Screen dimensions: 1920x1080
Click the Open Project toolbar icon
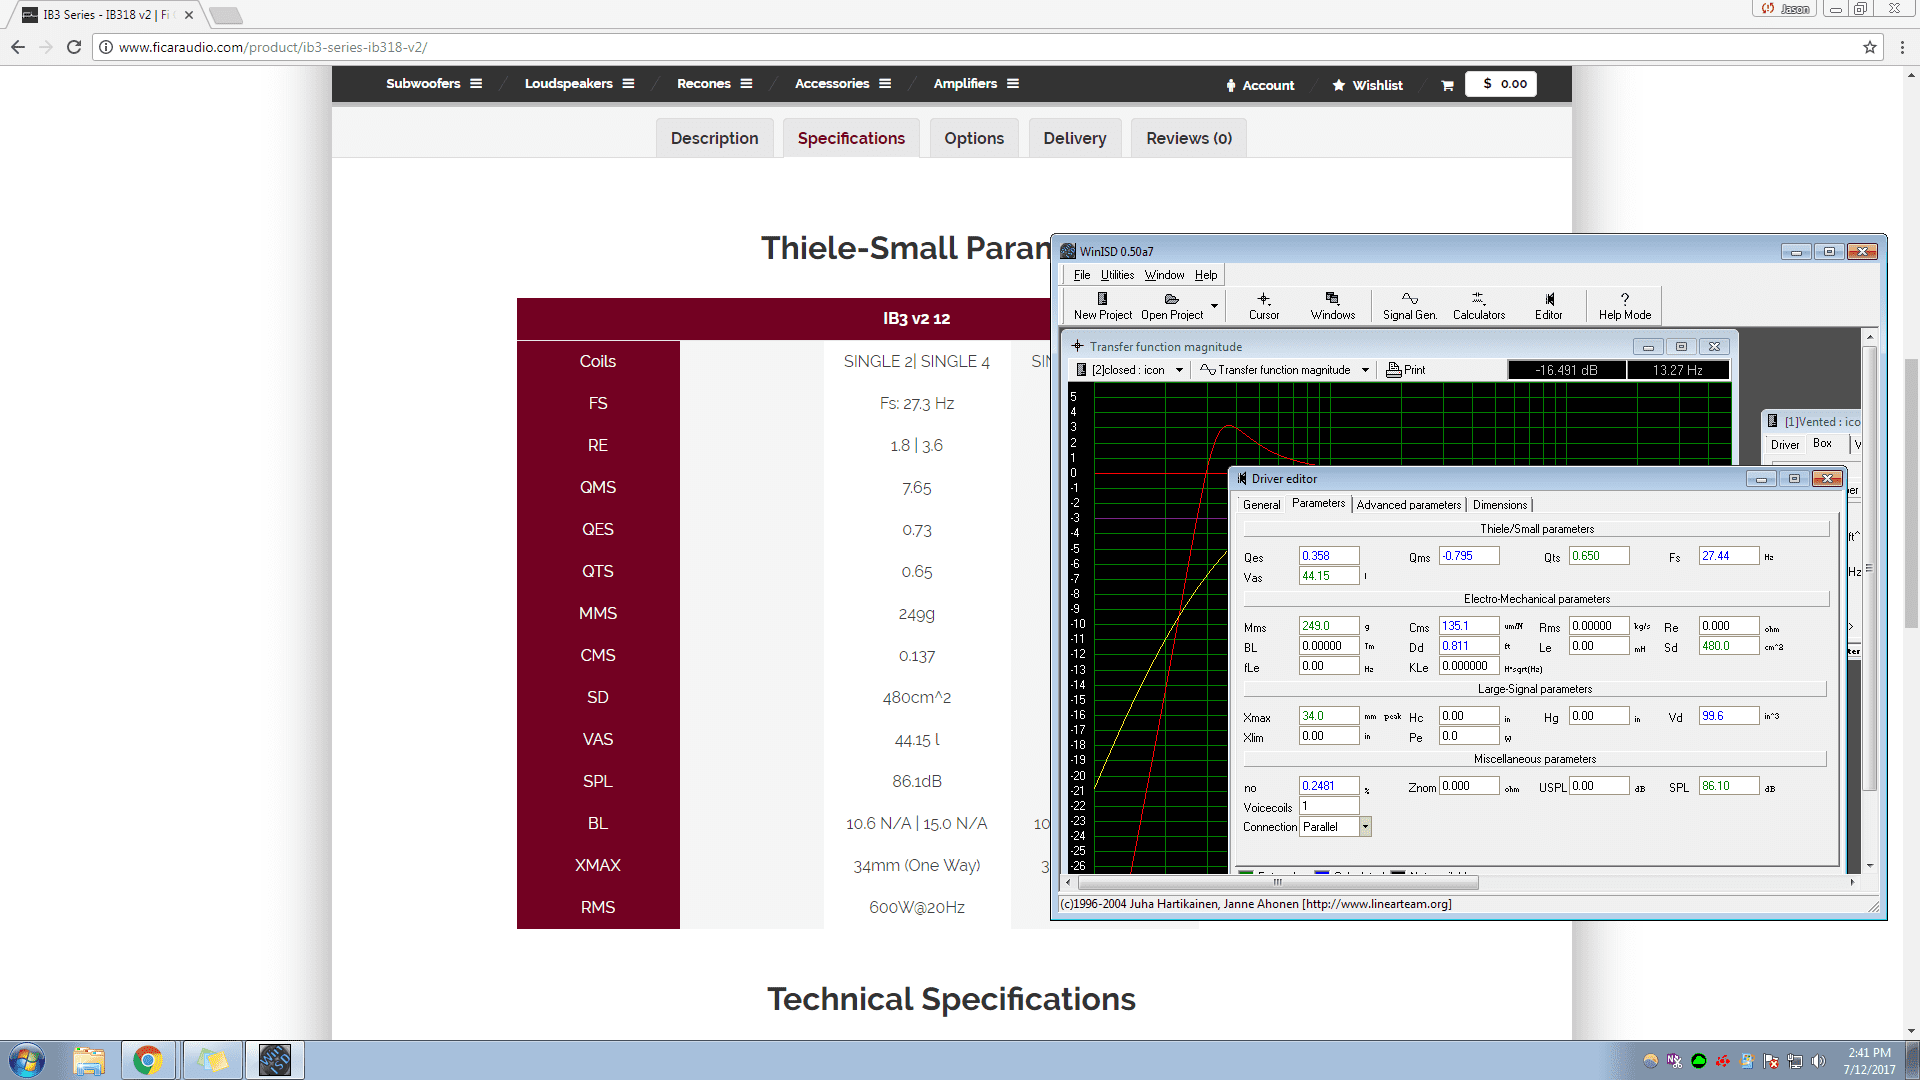pyautogui.click(x=1172, y=305)
